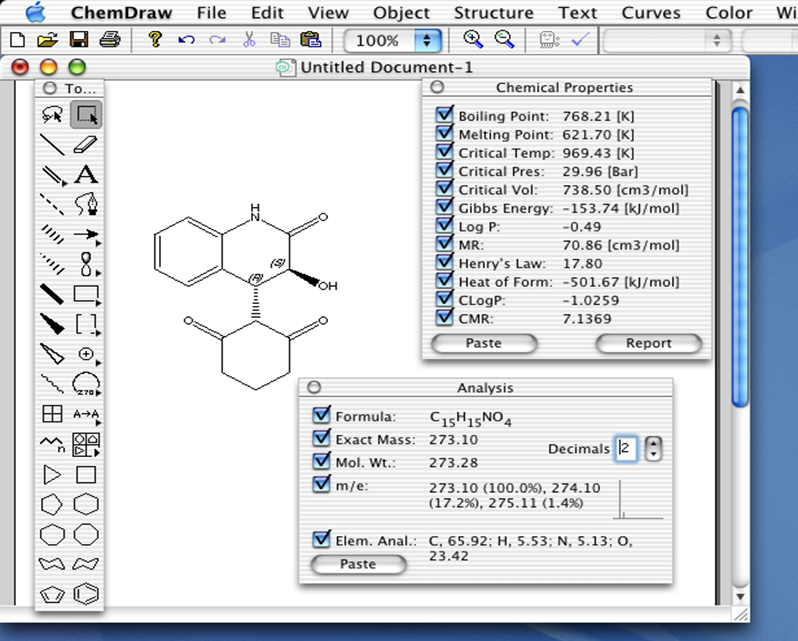Select the Text tool with letter A

coord(86,174)
